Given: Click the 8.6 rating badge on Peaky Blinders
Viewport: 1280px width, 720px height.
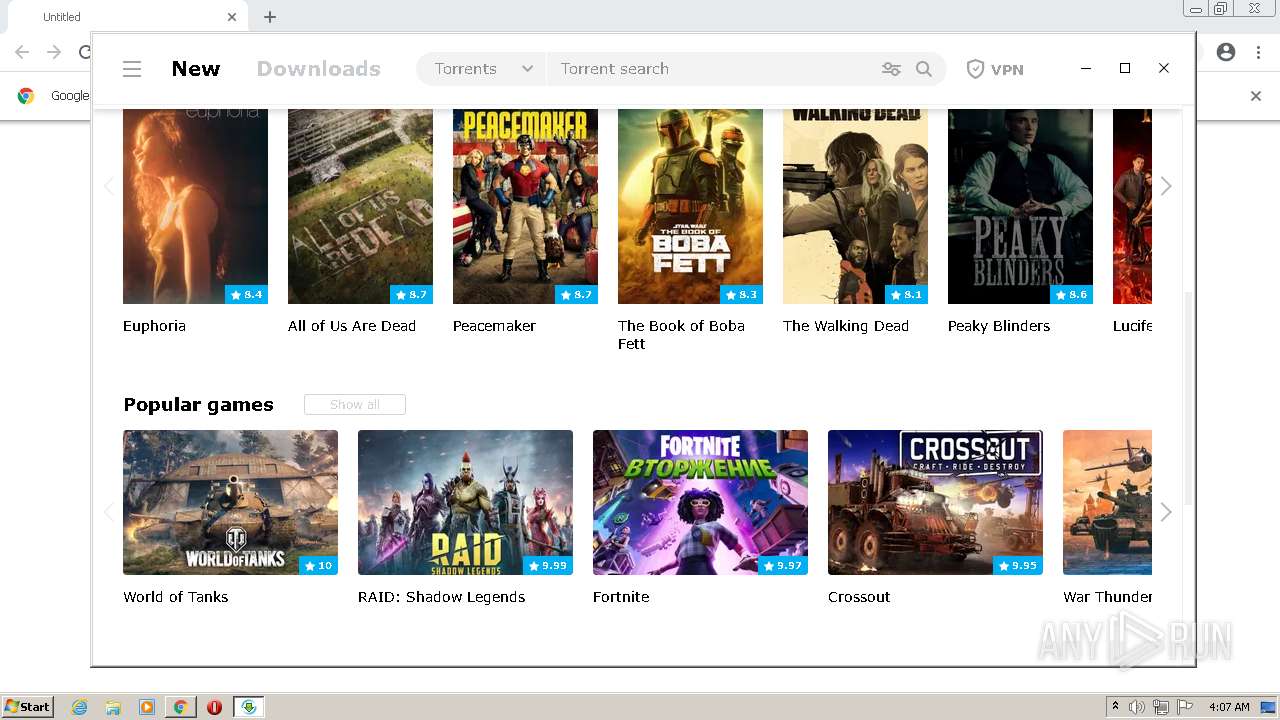Looking at the screenshot, I should pos(1071,294).
